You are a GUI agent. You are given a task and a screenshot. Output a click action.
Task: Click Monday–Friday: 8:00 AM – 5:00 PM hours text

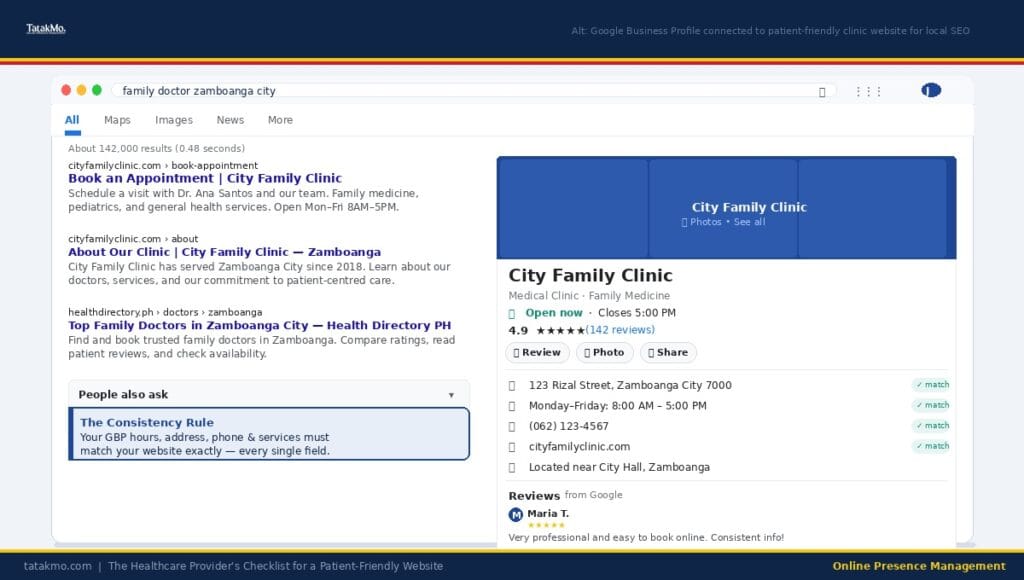tap(617, 406)
